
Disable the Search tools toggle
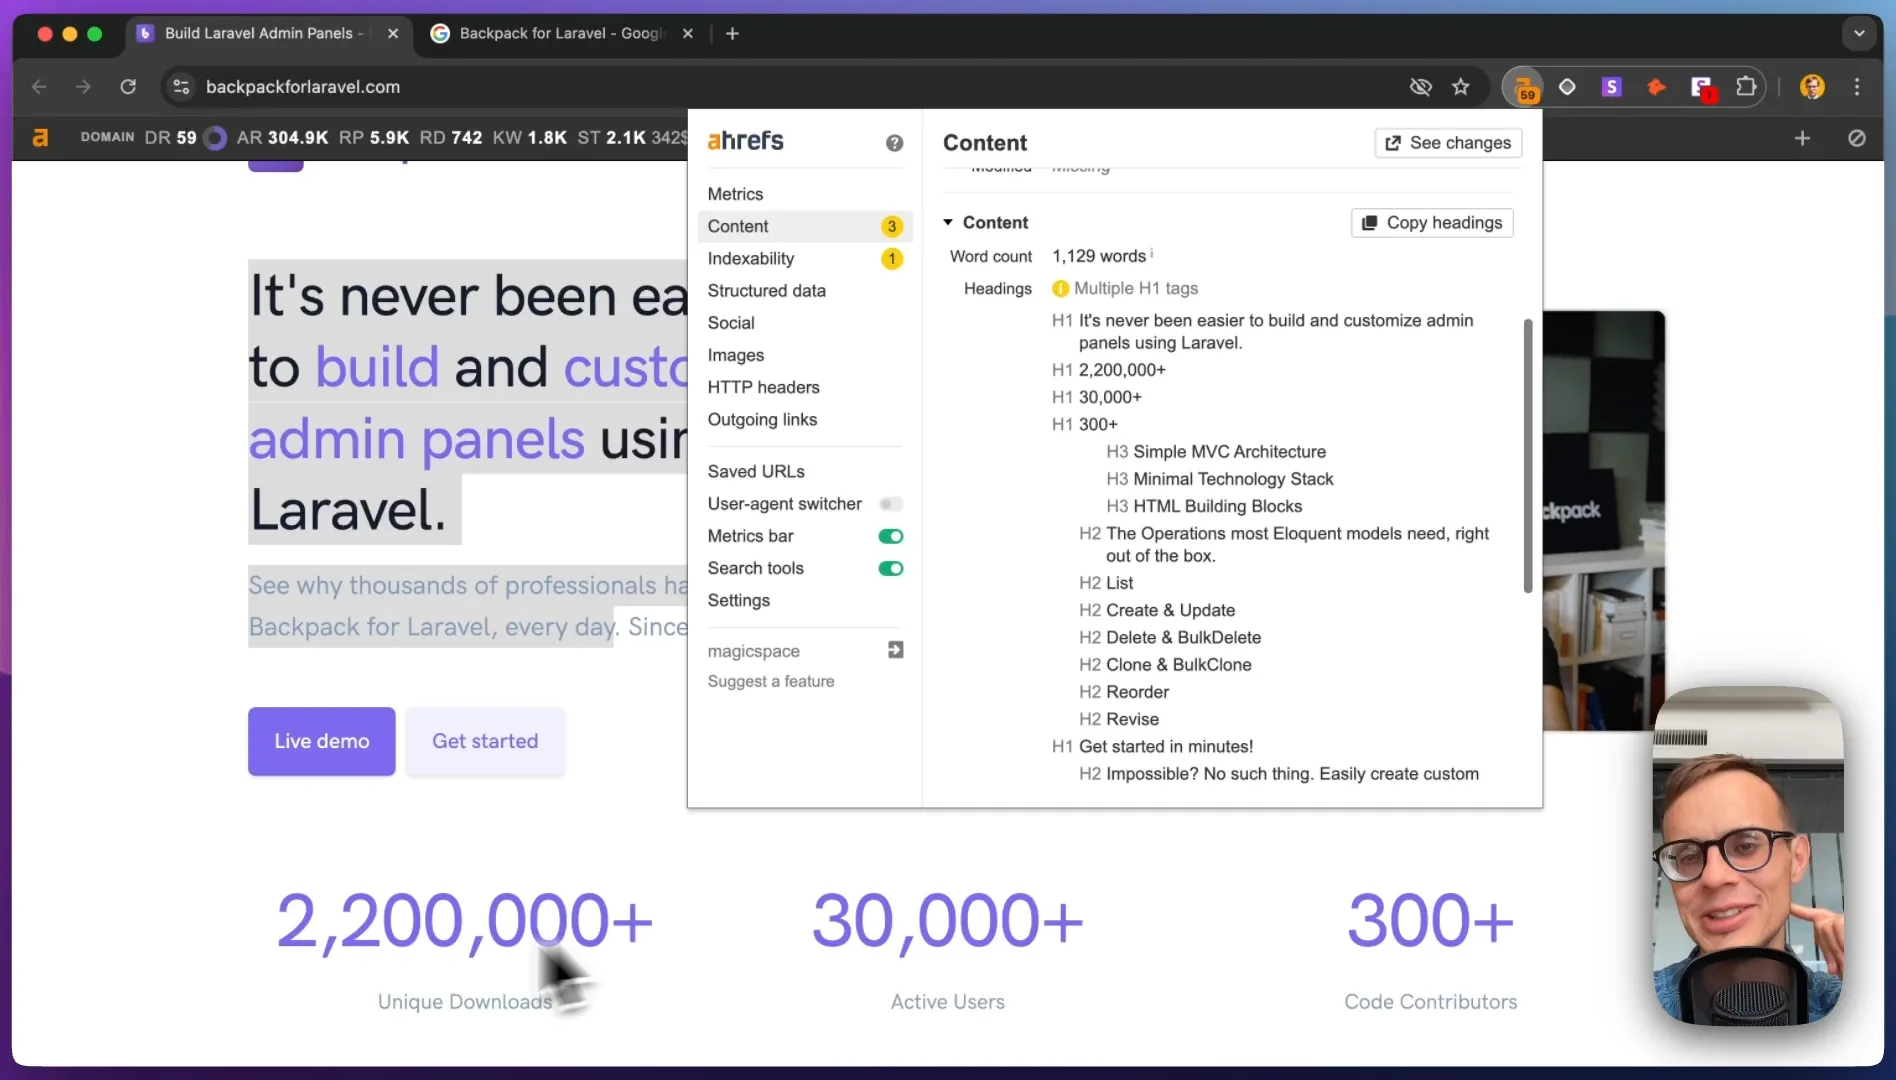(890, 568)
